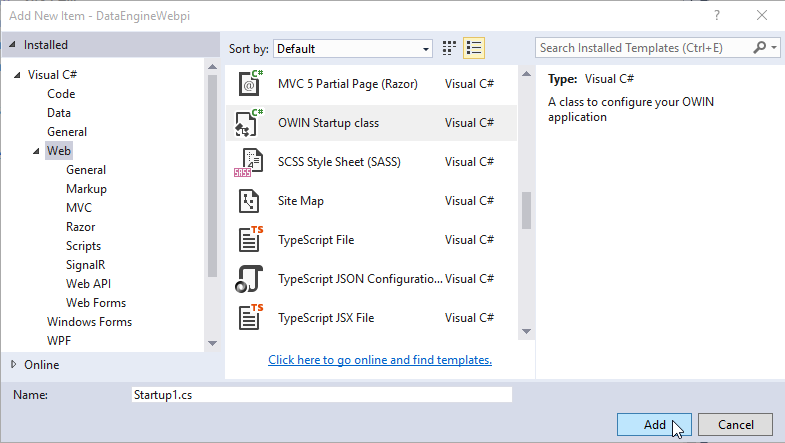Switch to small icons view
This screenshot has width=785, height=443.
449,48
